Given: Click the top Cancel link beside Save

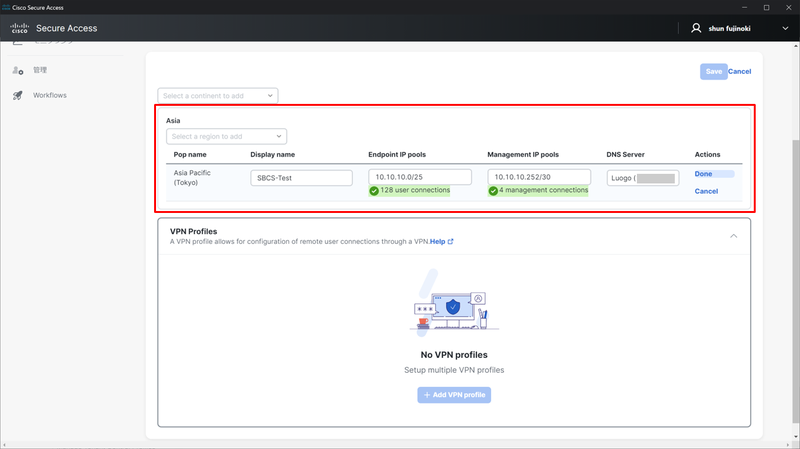Looking at the screenshot, I should 739,71.
